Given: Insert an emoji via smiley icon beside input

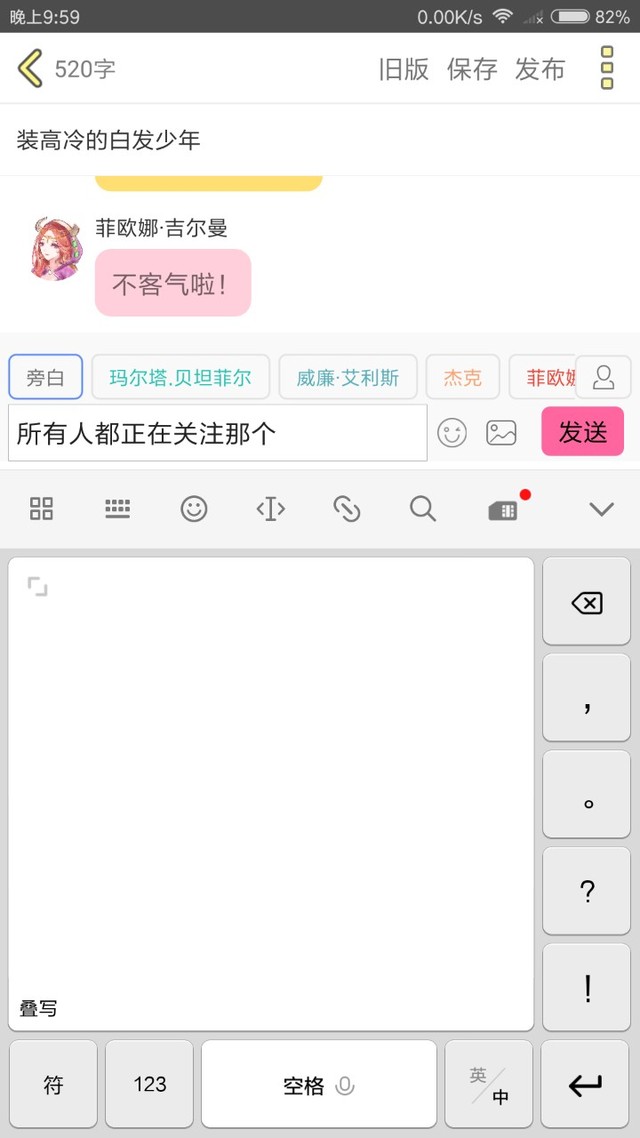Looking at the screenshot, I should point(451,433).
